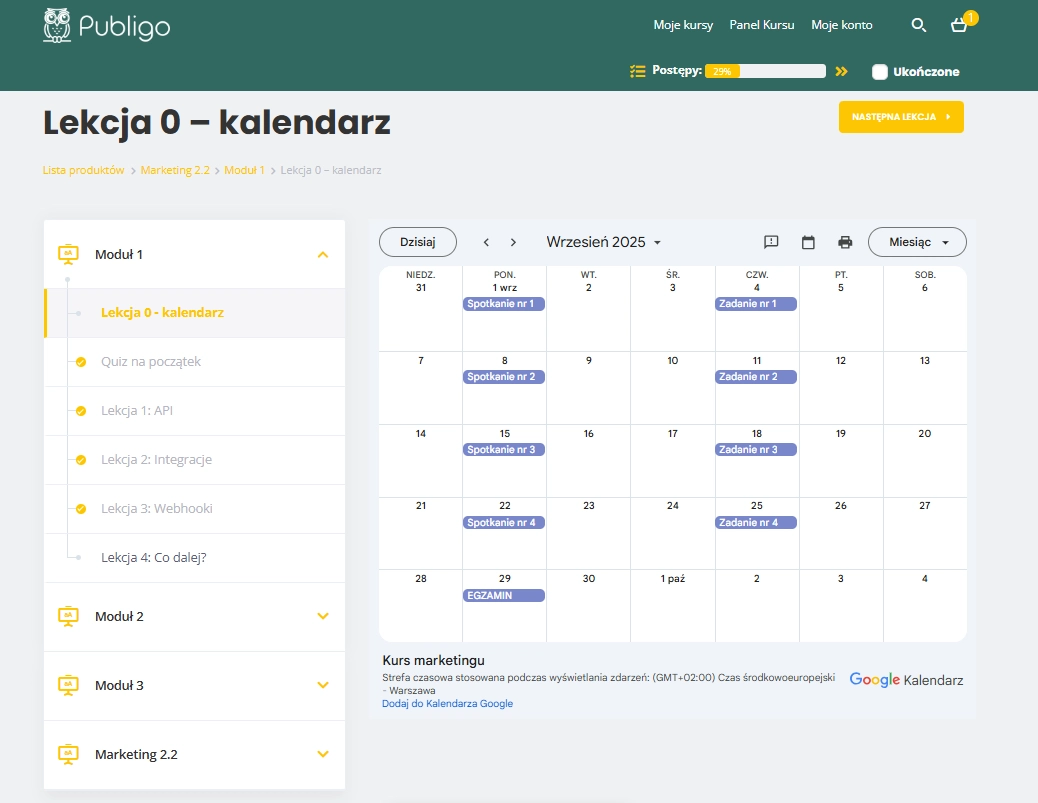The height and width of the screenshot is (803, 1038).
Task: Open Spotkanie nr 3 calendar event
Action: click(x=504, y=449)
